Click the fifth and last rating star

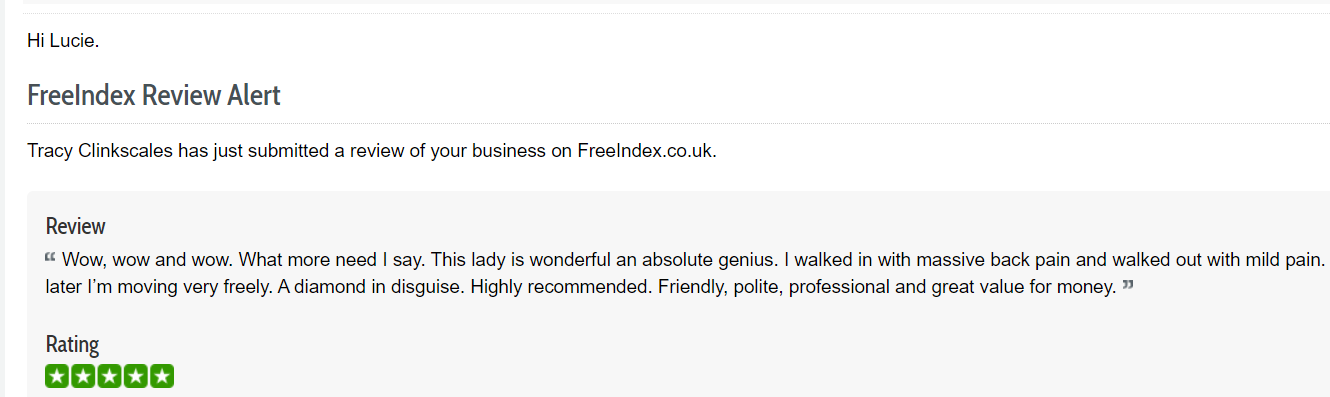[x=163, y=377]
